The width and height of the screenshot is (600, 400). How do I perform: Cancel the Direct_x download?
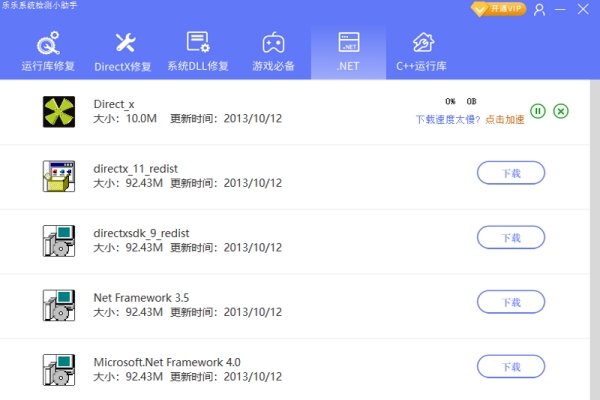click(561, 111)
